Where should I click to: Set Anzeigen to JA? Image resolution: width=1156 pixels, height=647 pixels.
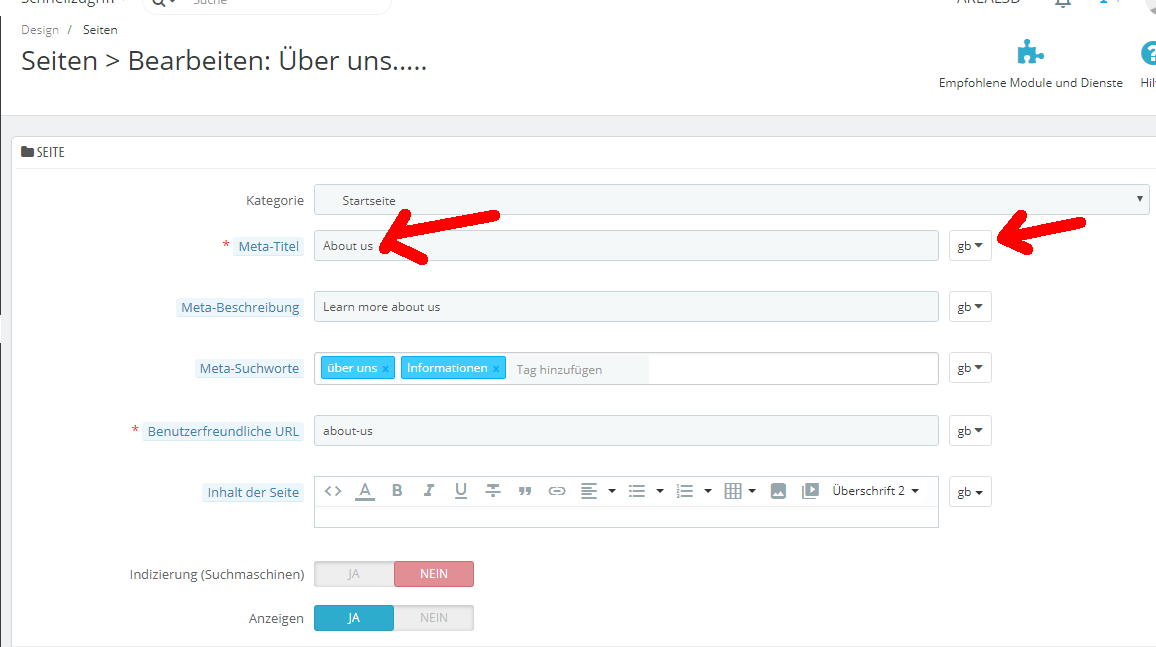pyautogui.click(x=354, y=618)
